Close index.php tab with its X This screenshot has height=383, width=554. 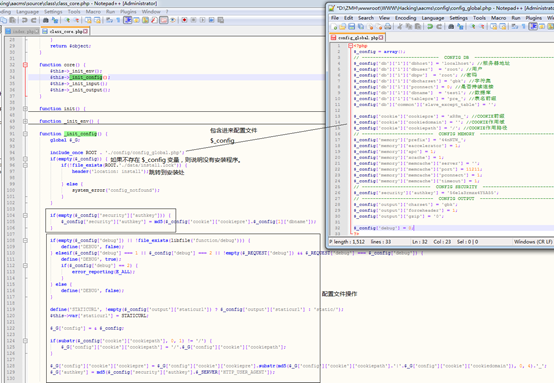click(x=37, y=31)
